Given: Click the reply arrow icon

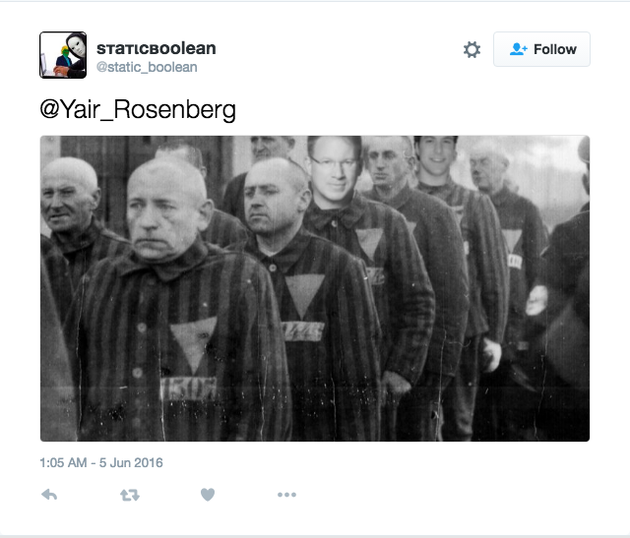Looking at the screenshot, I should (x=49, y=495).
